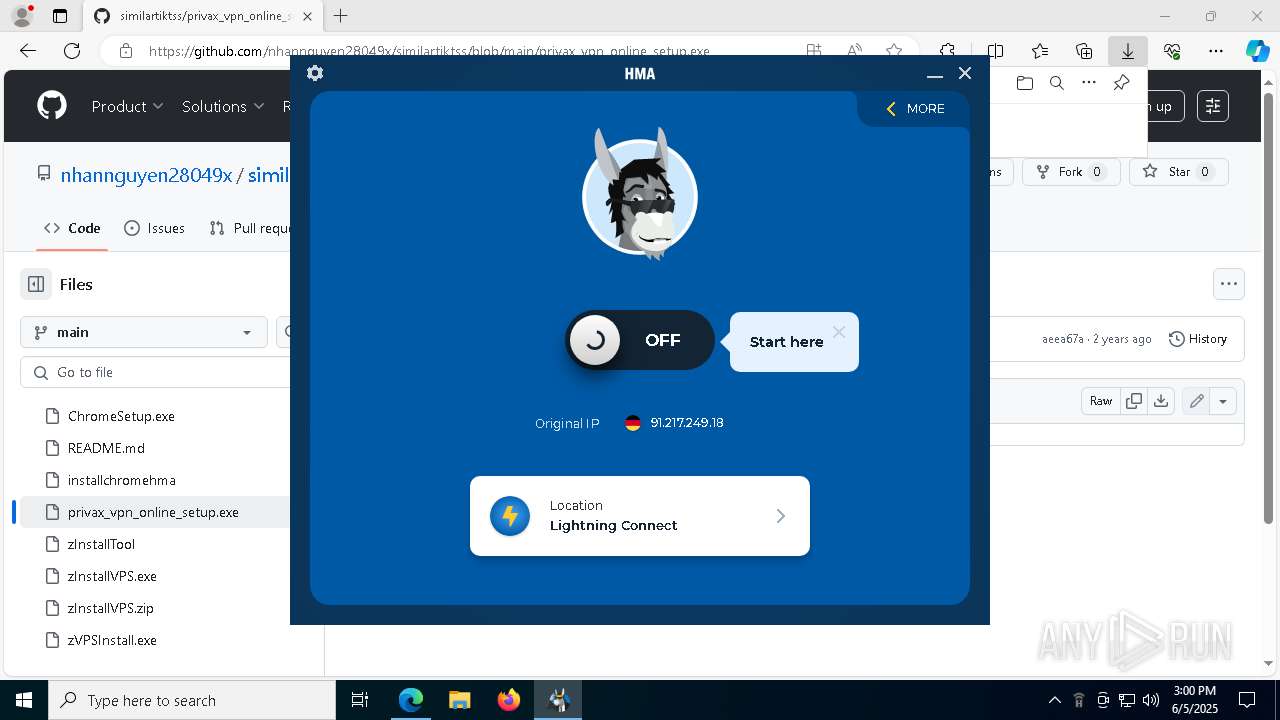The image size is (1280, 720).
Task: Open the main branch dropdown
Action: click(144, 332)
